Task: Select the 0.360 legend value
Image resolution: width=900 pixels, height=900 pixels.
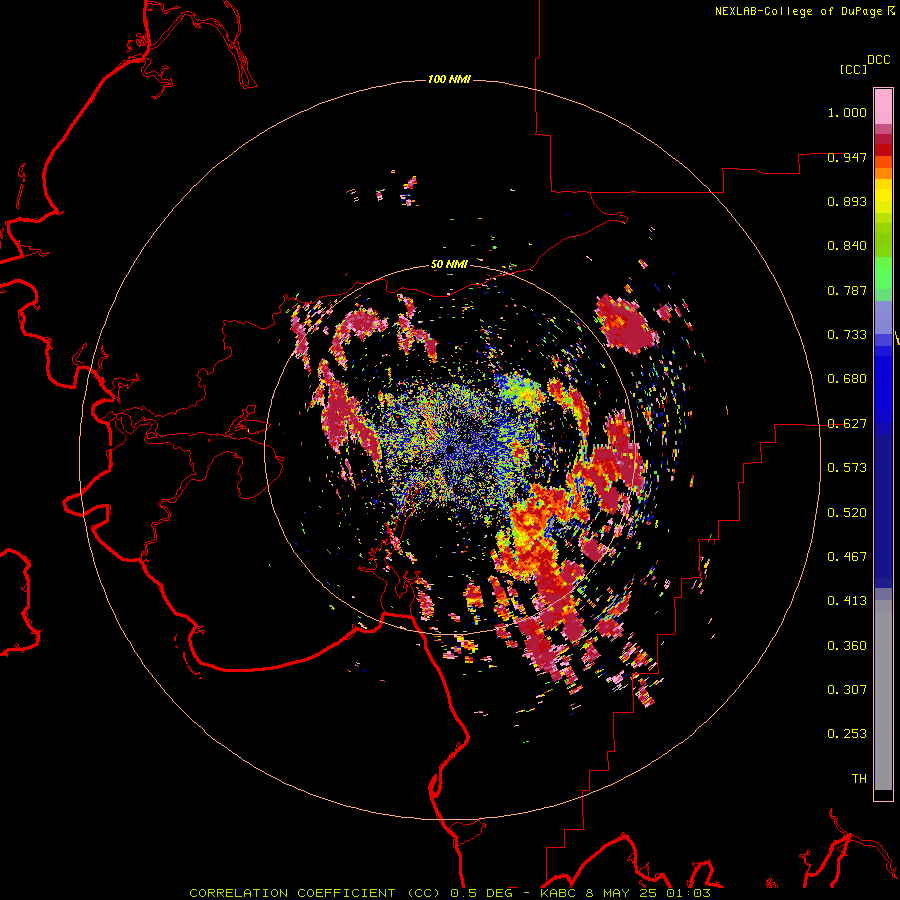Action: point(847,646)
